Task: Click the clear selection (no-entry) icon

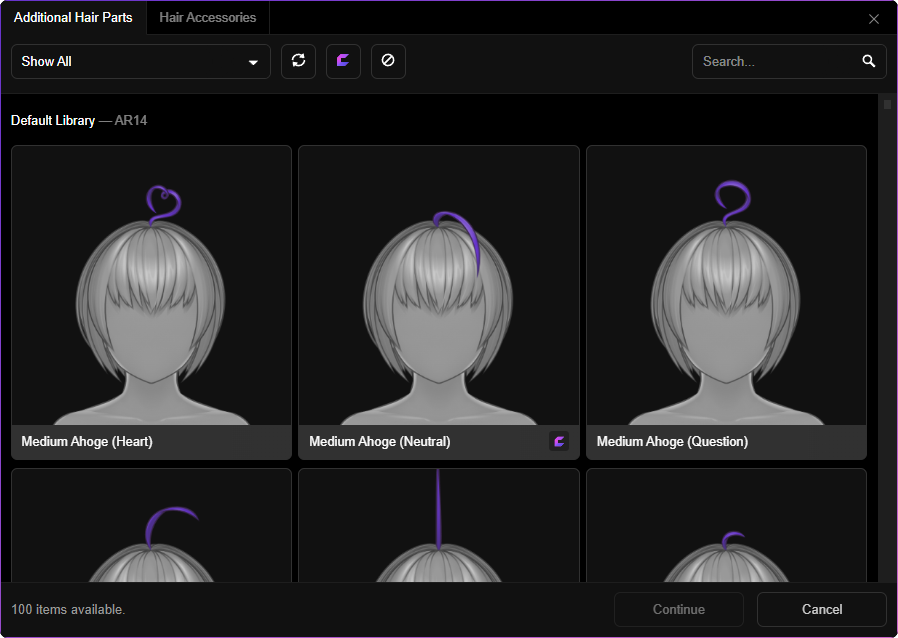Action: click(x=388, y=61)
